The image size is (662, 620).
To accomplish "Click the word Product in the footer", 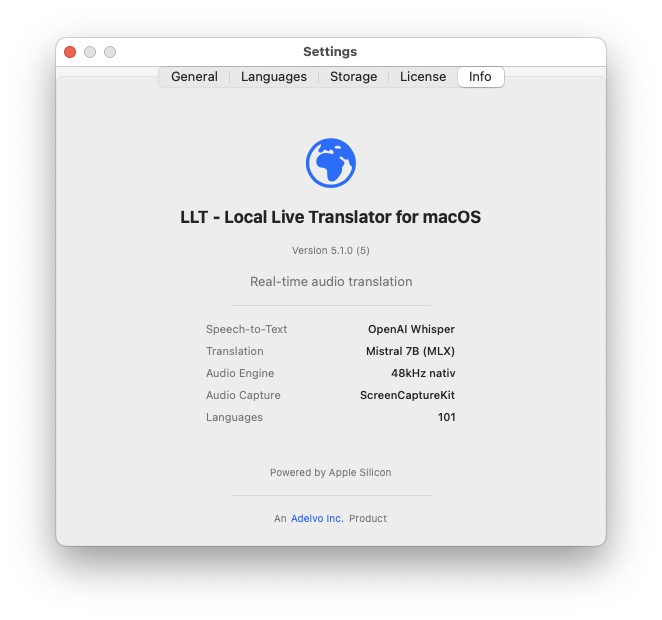I will pos(368,518).
